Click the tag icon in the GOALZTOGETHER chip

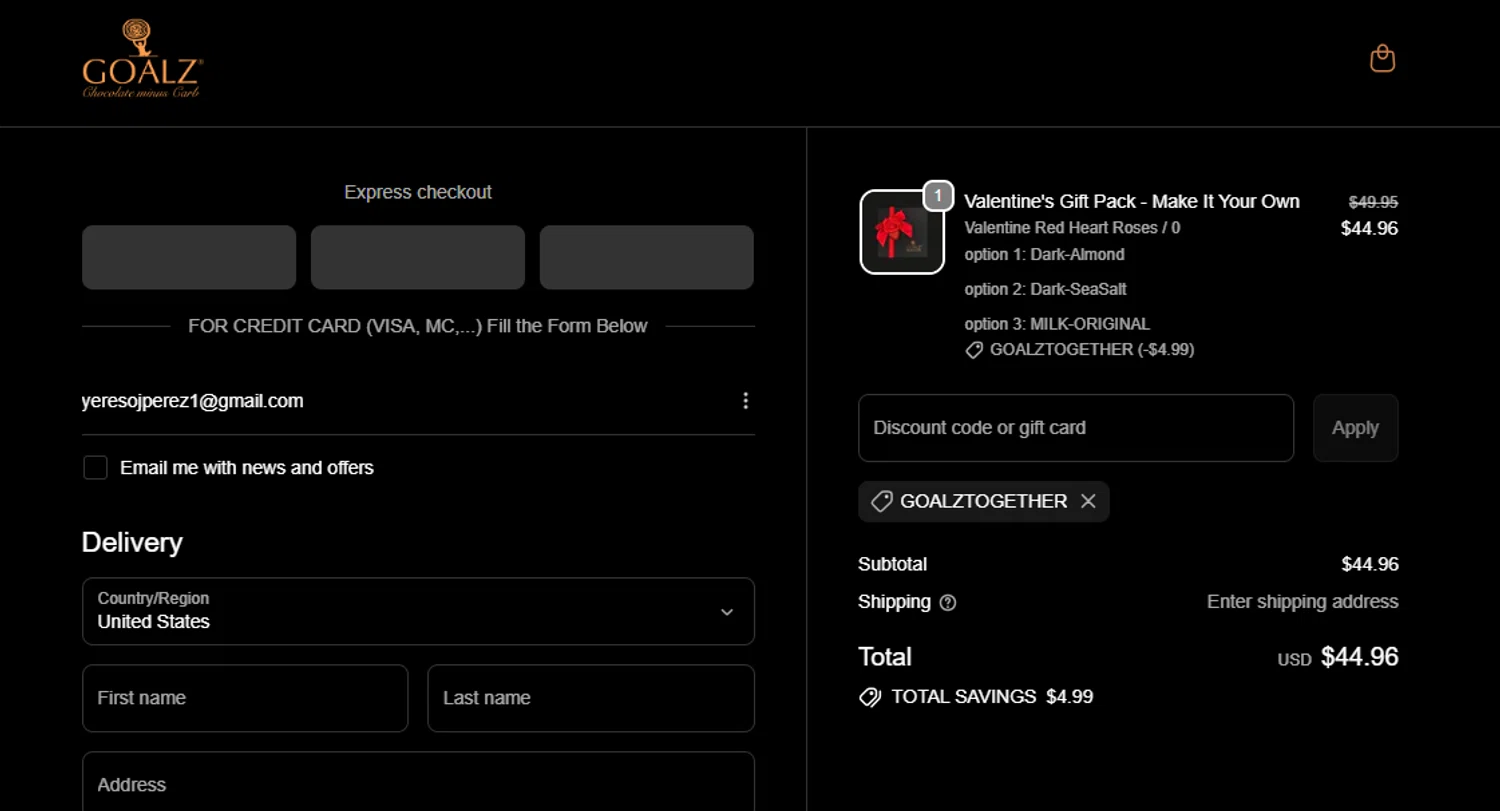click(x=881, y=501)
